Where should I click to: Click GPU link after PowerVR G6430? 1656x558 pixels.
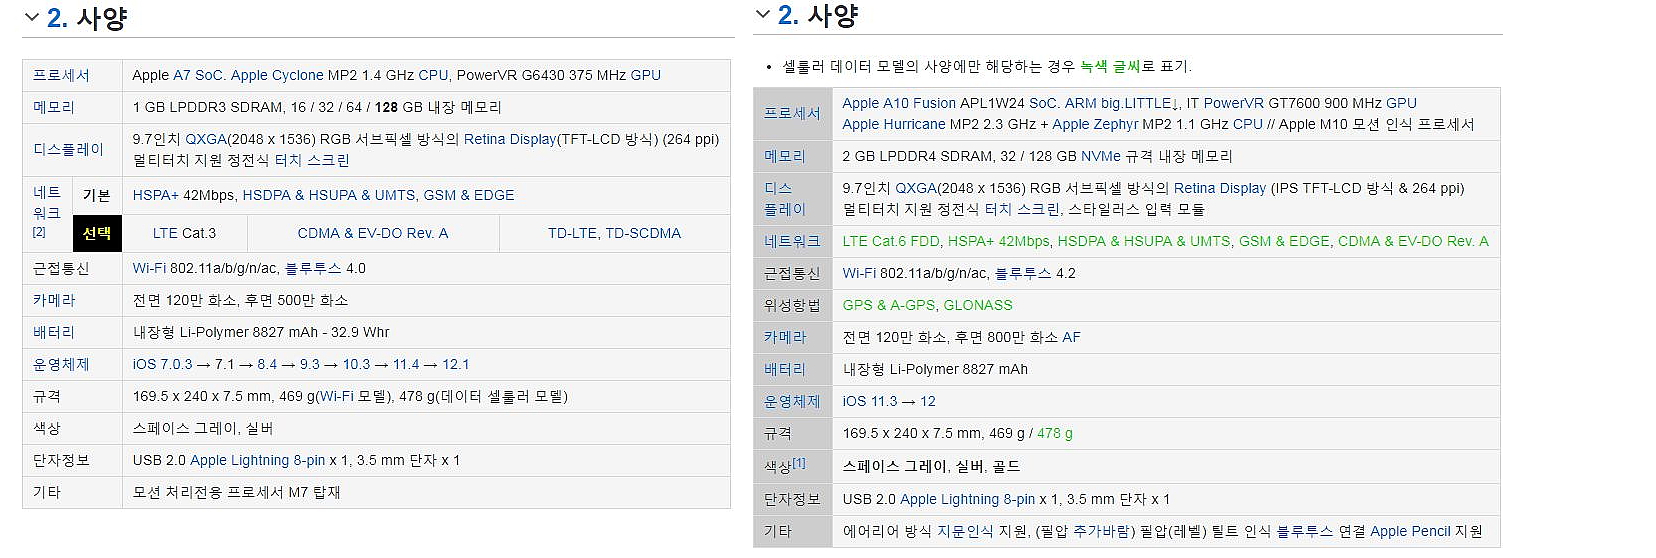pyautogui.click(x=645, y=75)
